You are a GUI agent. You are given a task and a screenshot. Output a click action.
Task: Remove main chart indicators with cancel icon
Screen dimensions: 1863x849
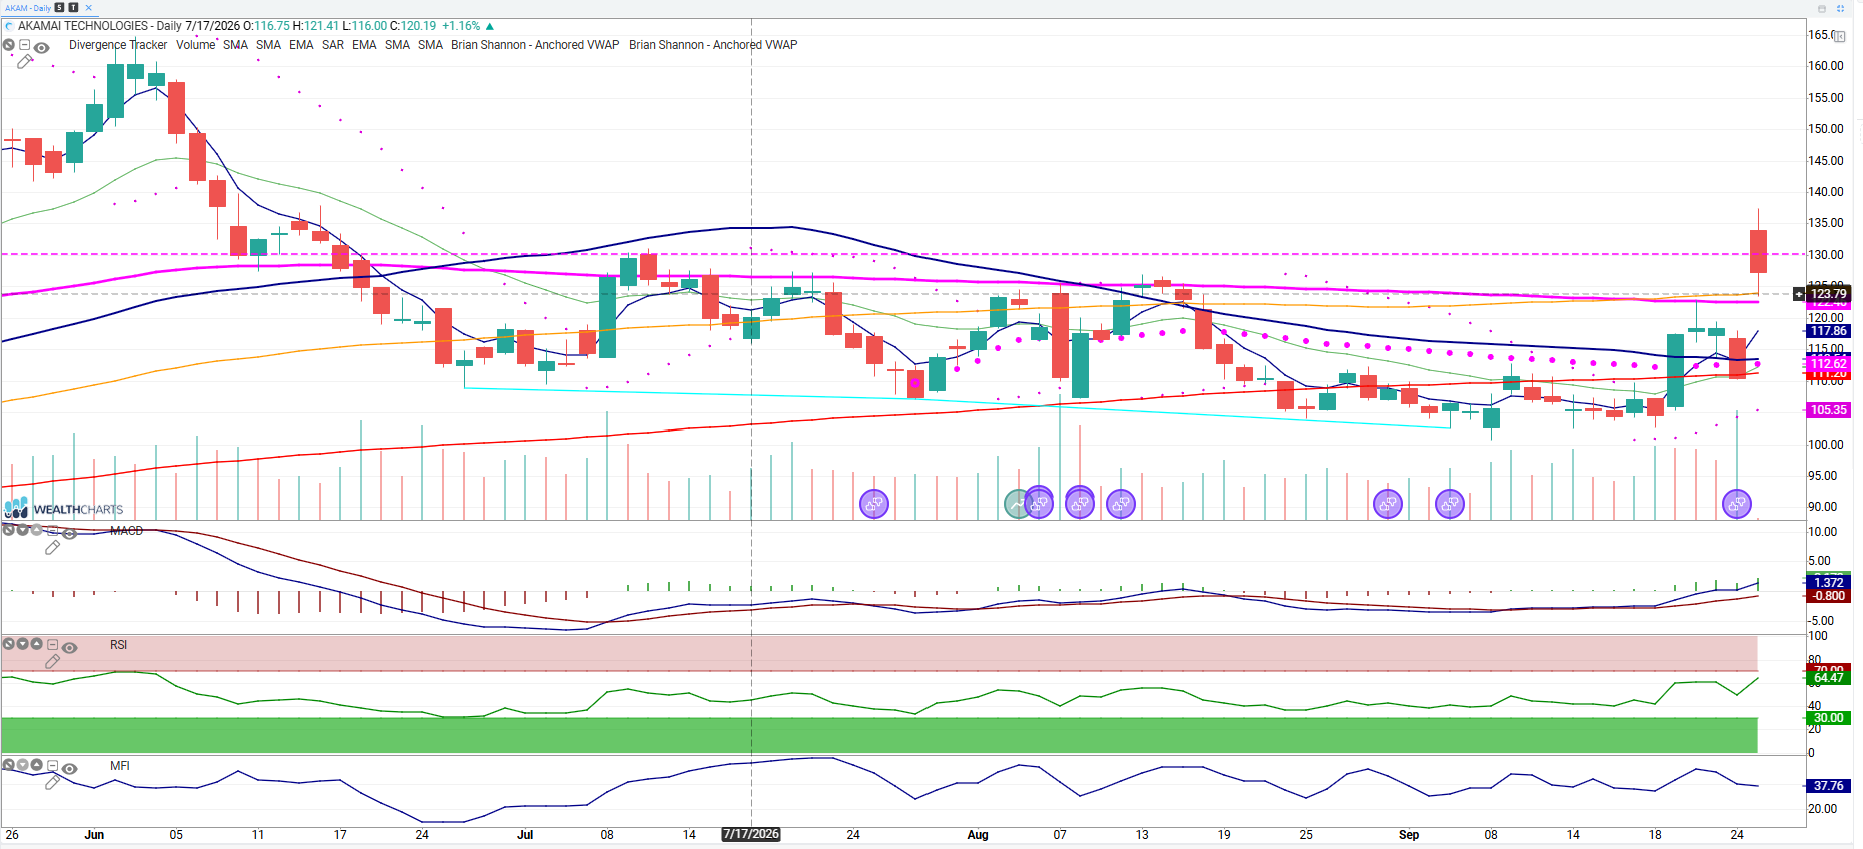[x=9, y=45]
